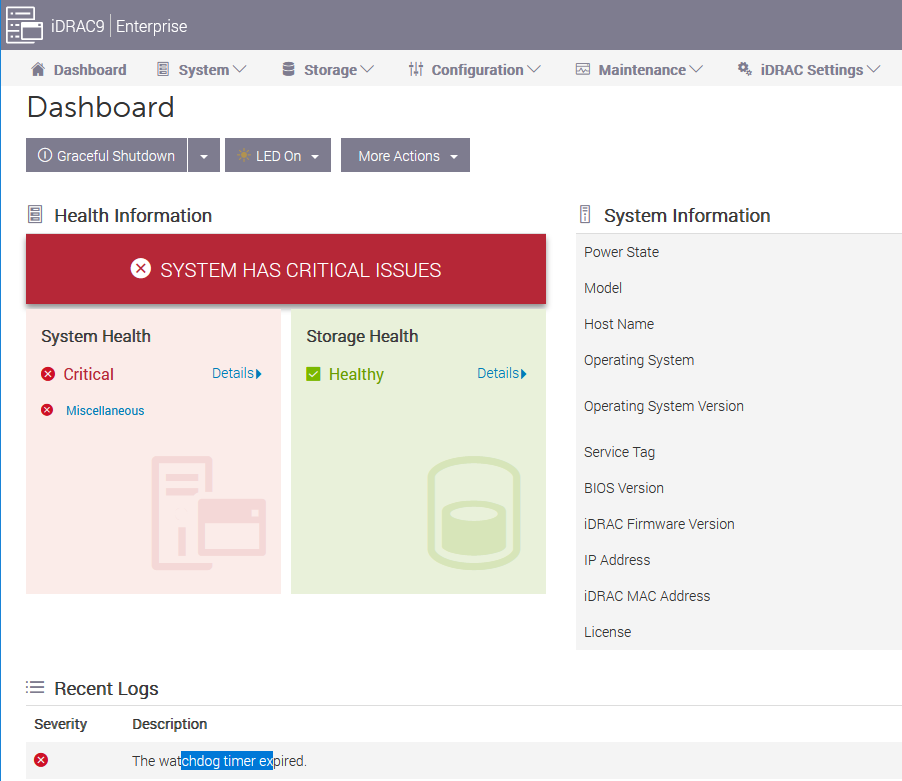Open the Storage menu

[328, 70]
